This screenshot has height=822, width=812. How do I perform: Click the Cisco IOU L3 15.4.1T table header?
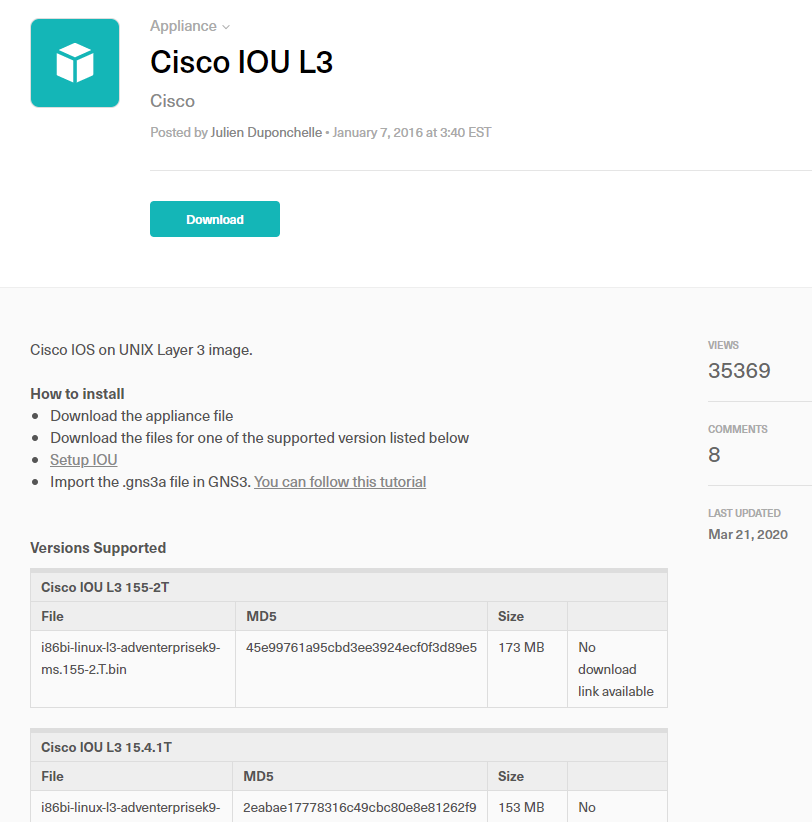coord(349,747)
